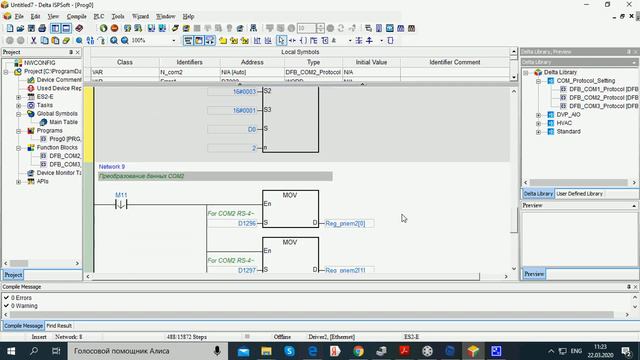This screenshot has height=360, width=640.
Task: Click the taskbar microphone icon
Action: [217, 351]
